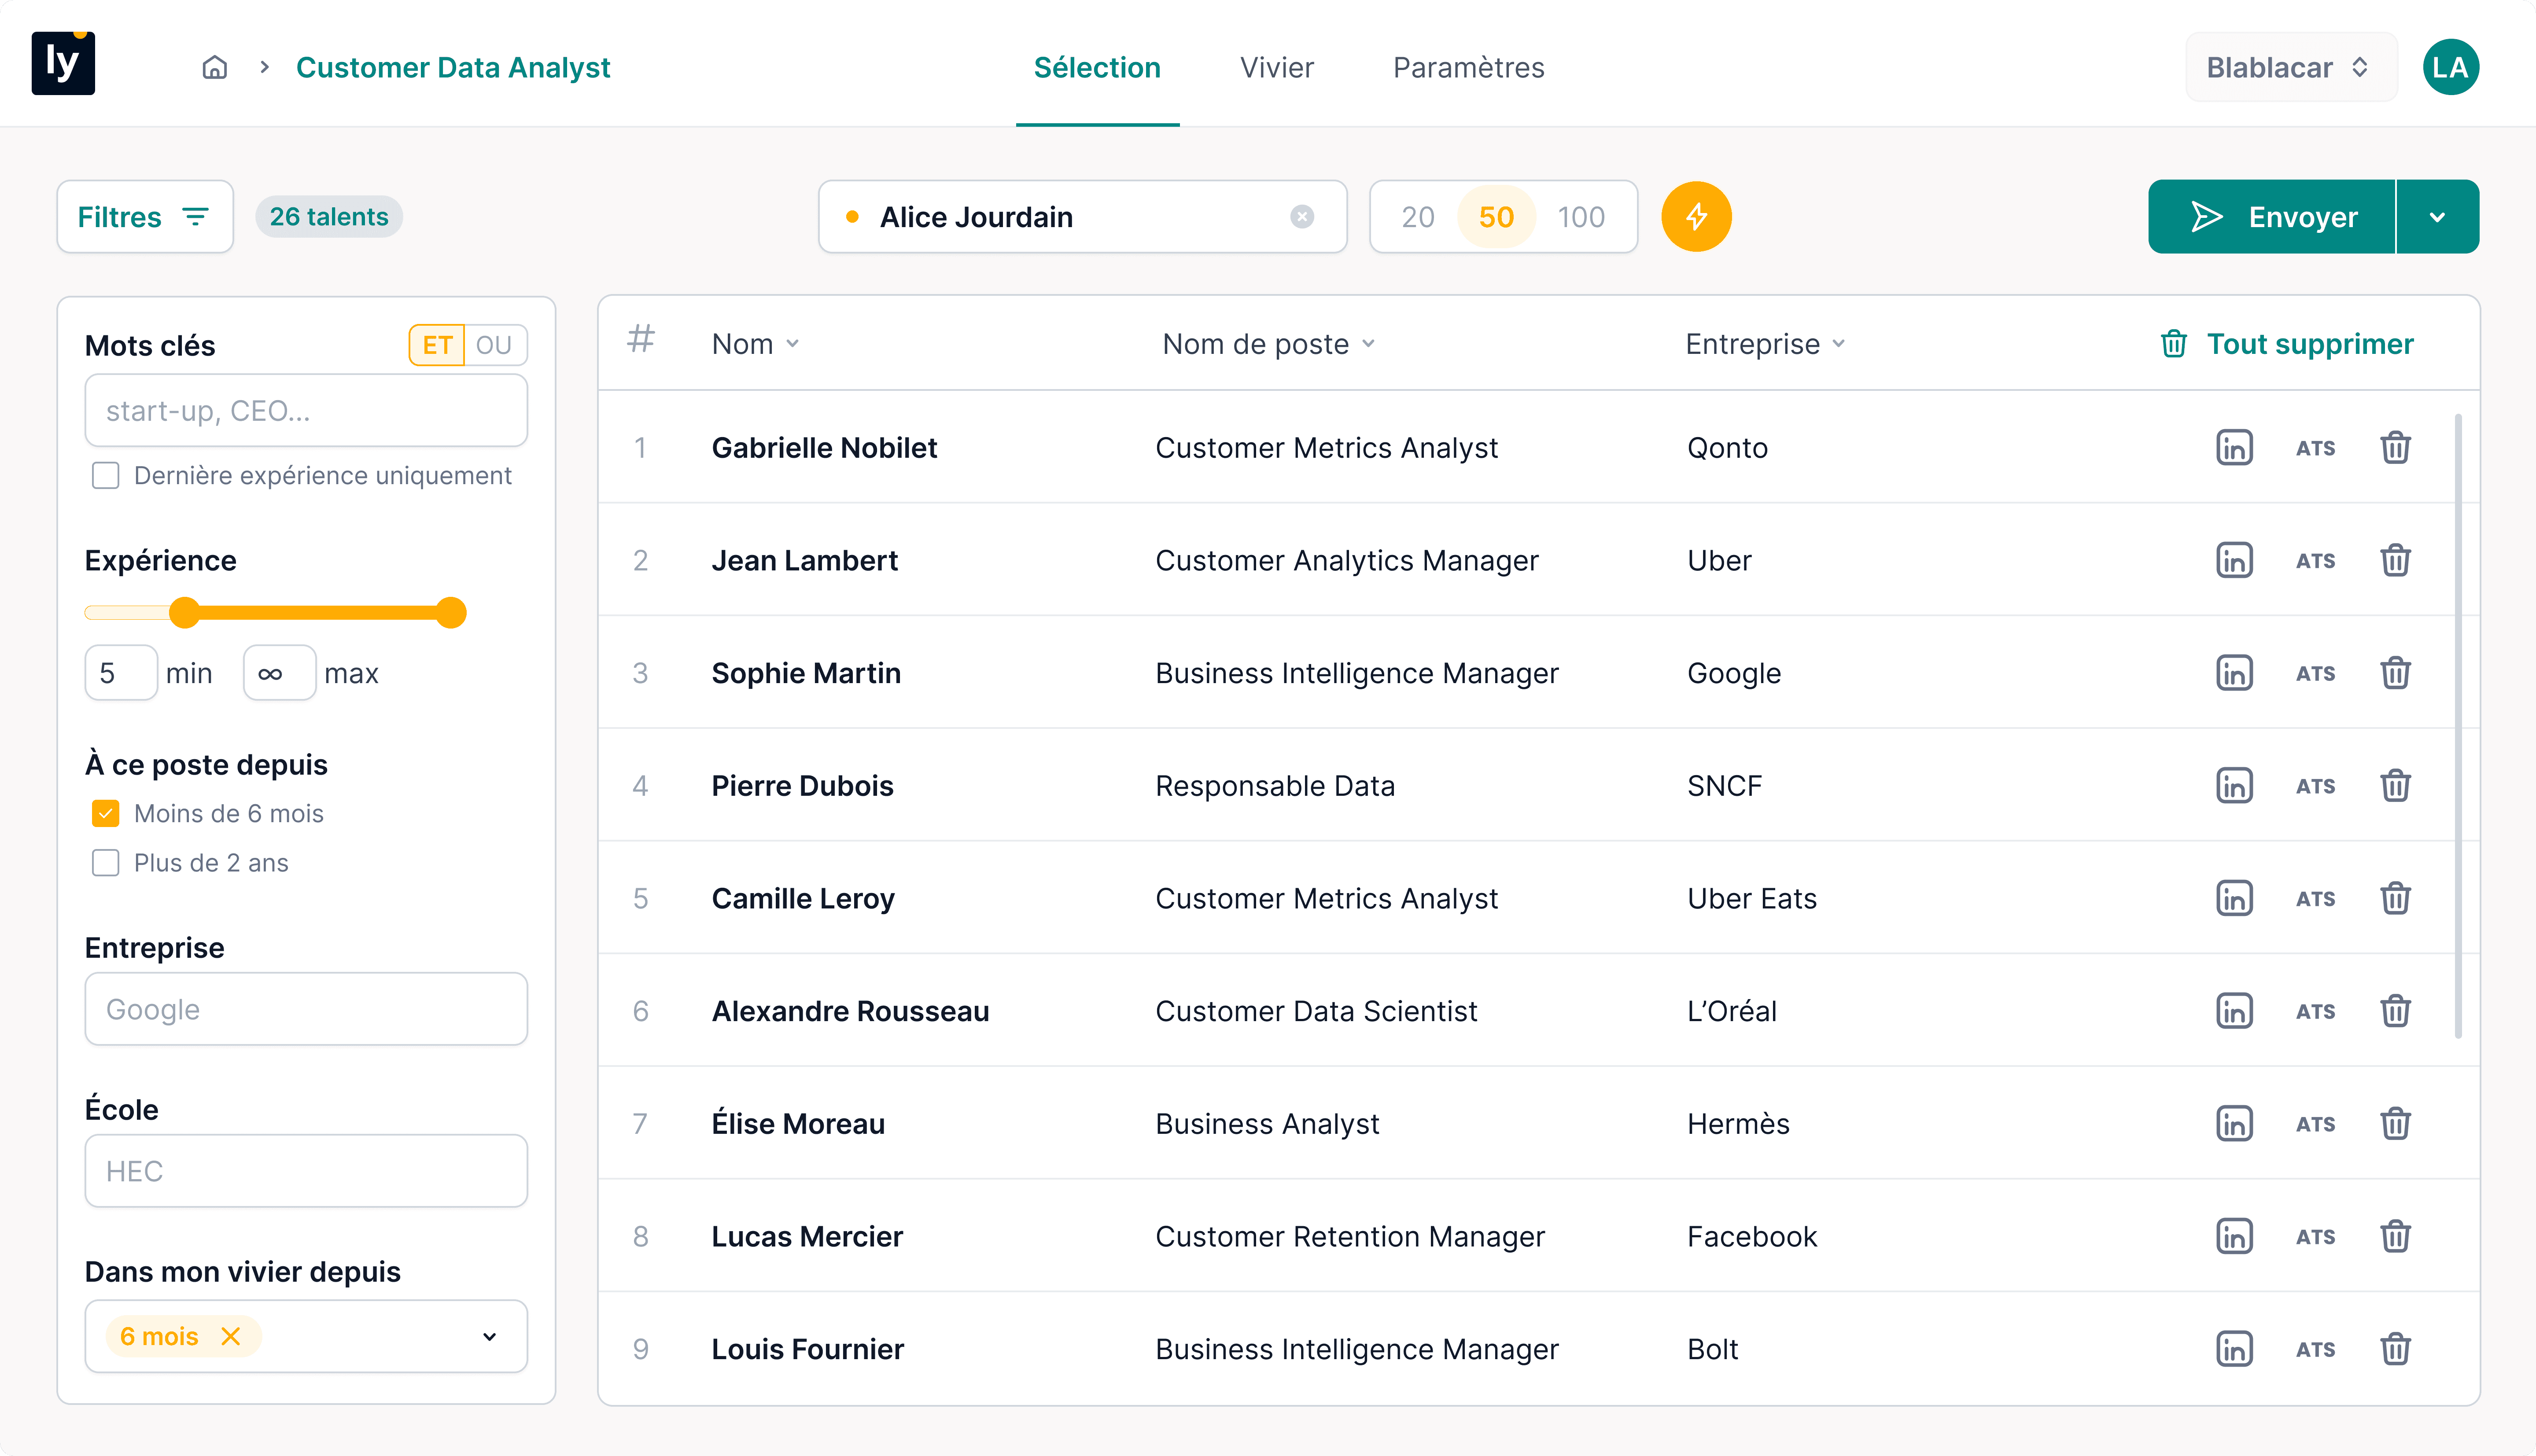
Task: Open the LA user avatar menu
Action: click(2450, 67)
